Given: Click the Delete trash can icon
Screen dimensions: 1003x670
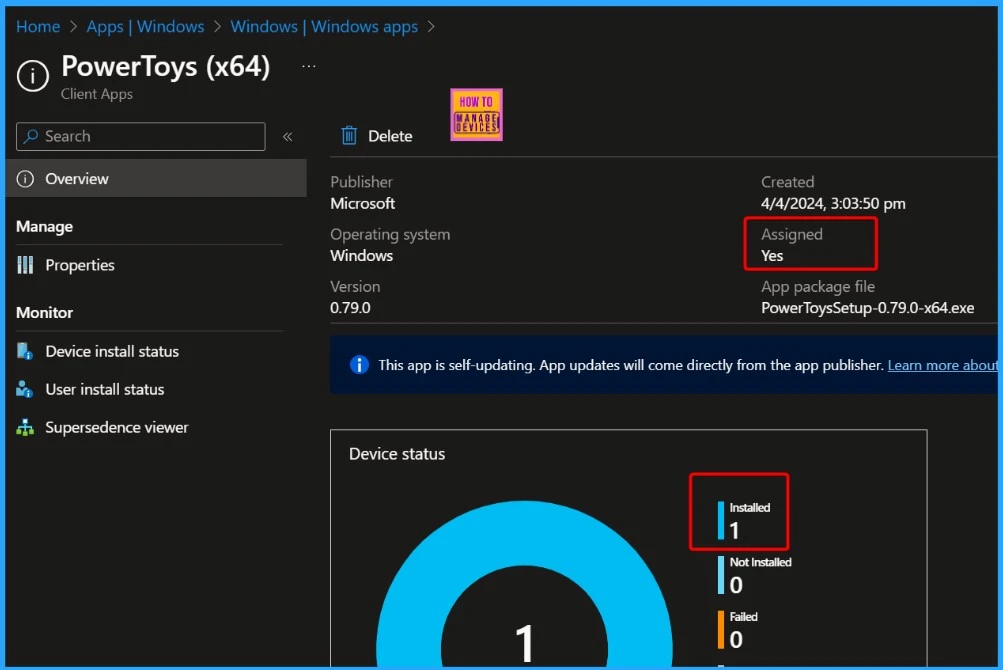Looking at the screenshot, I should (x=349, y=136).
